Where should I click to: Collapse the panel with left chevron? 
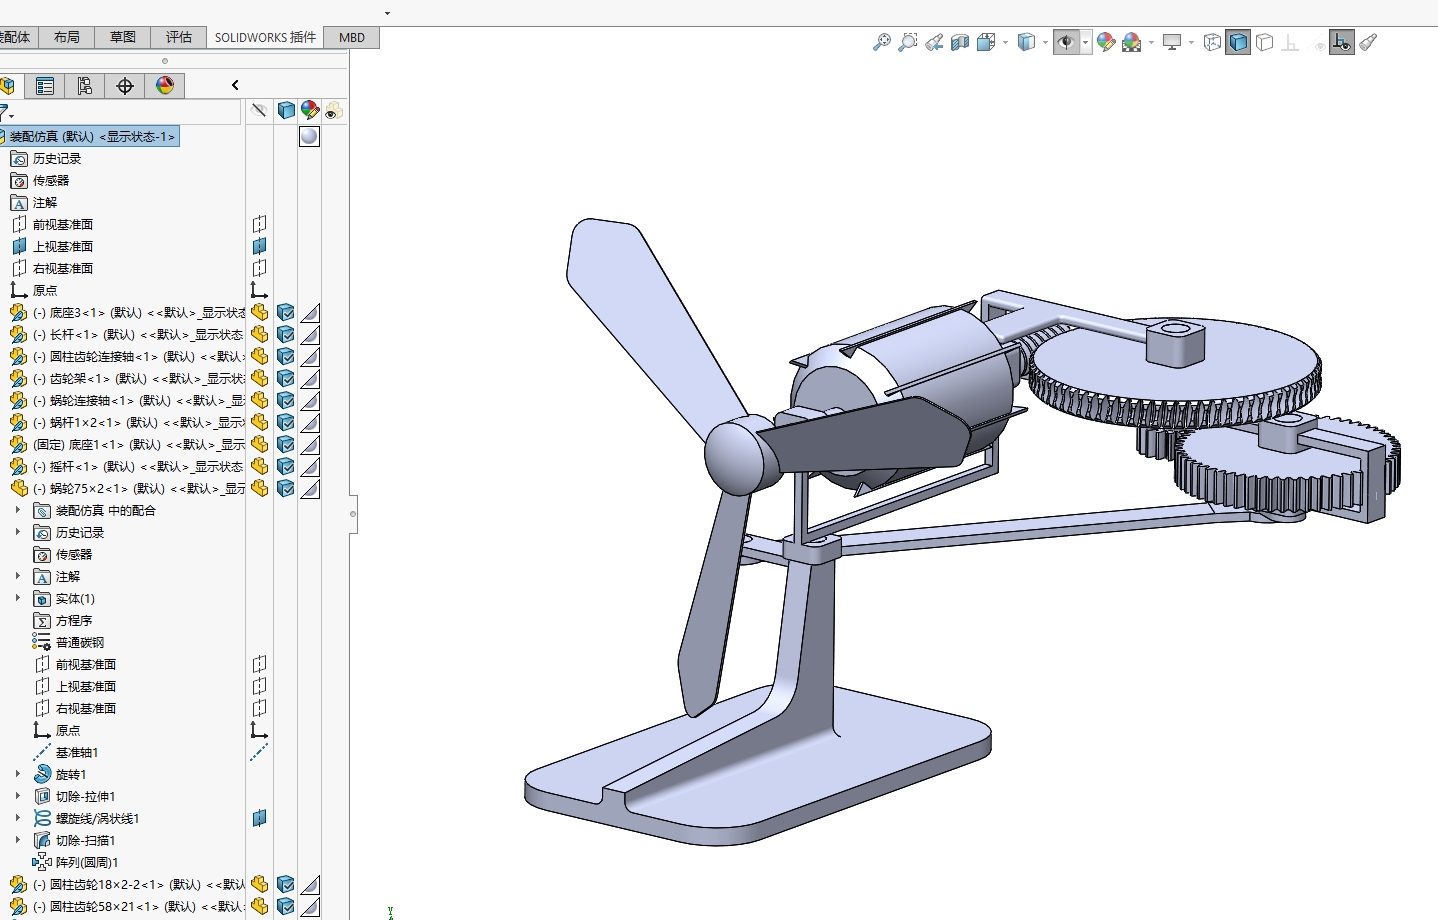pos(235,85)
